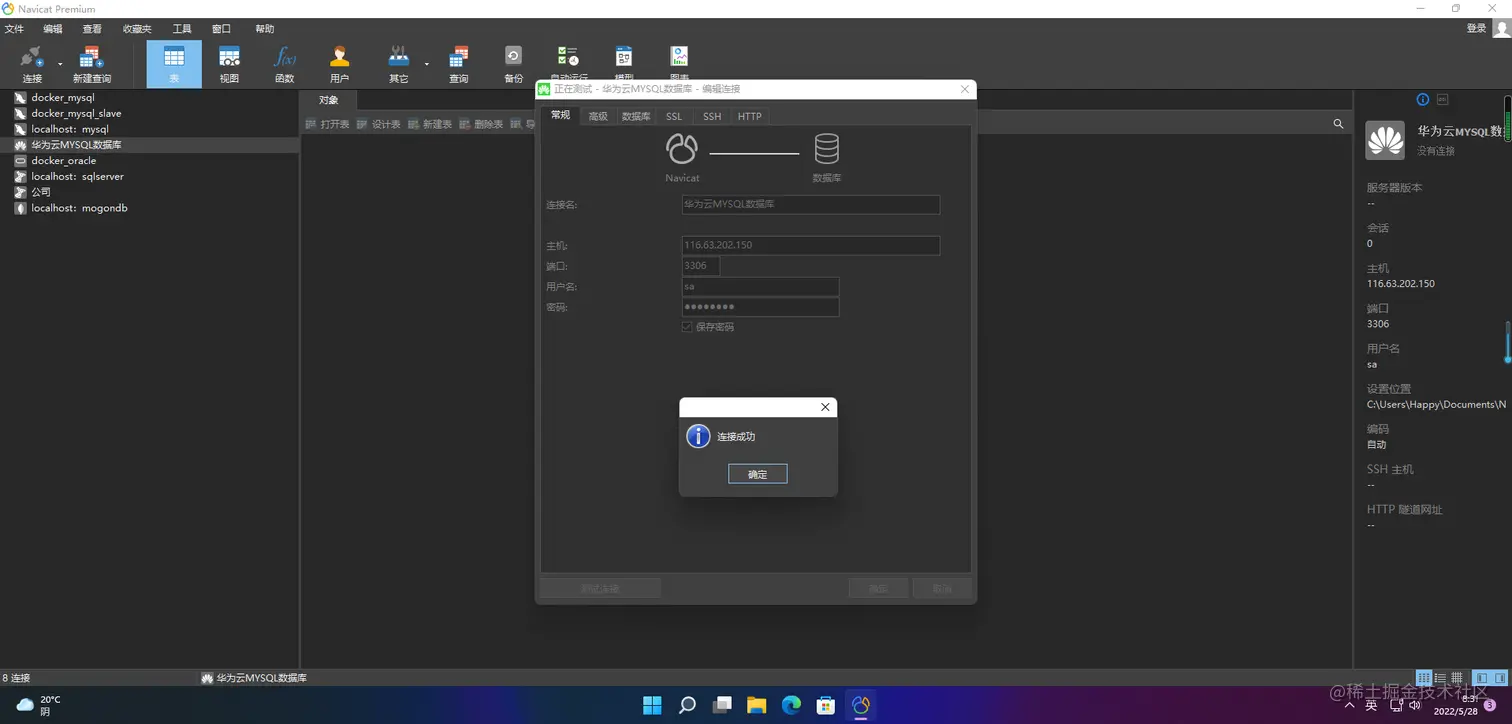
Task: Select the docker_oracle connection in the tree
Action: 64,160
